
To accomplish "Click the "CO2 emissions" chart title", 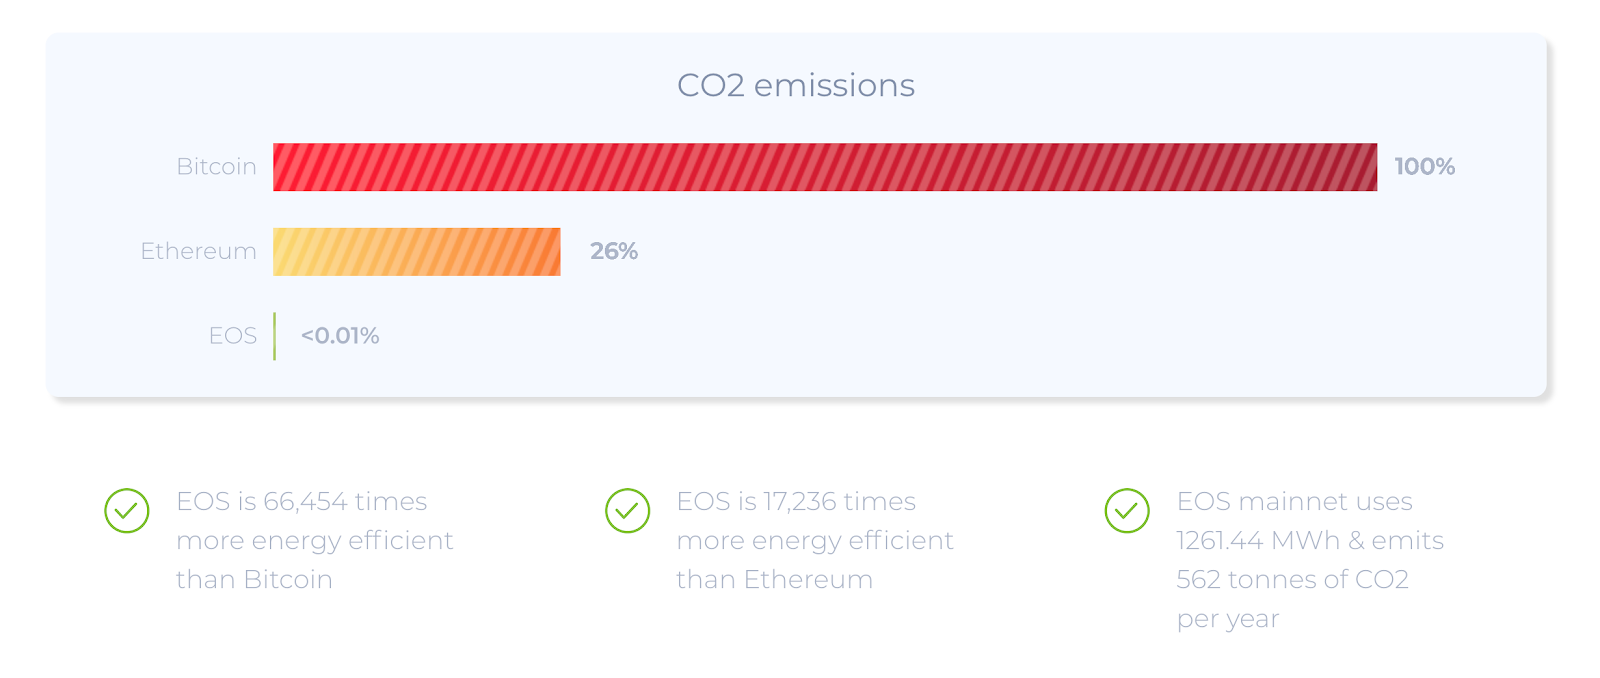I will coord(796,86).
